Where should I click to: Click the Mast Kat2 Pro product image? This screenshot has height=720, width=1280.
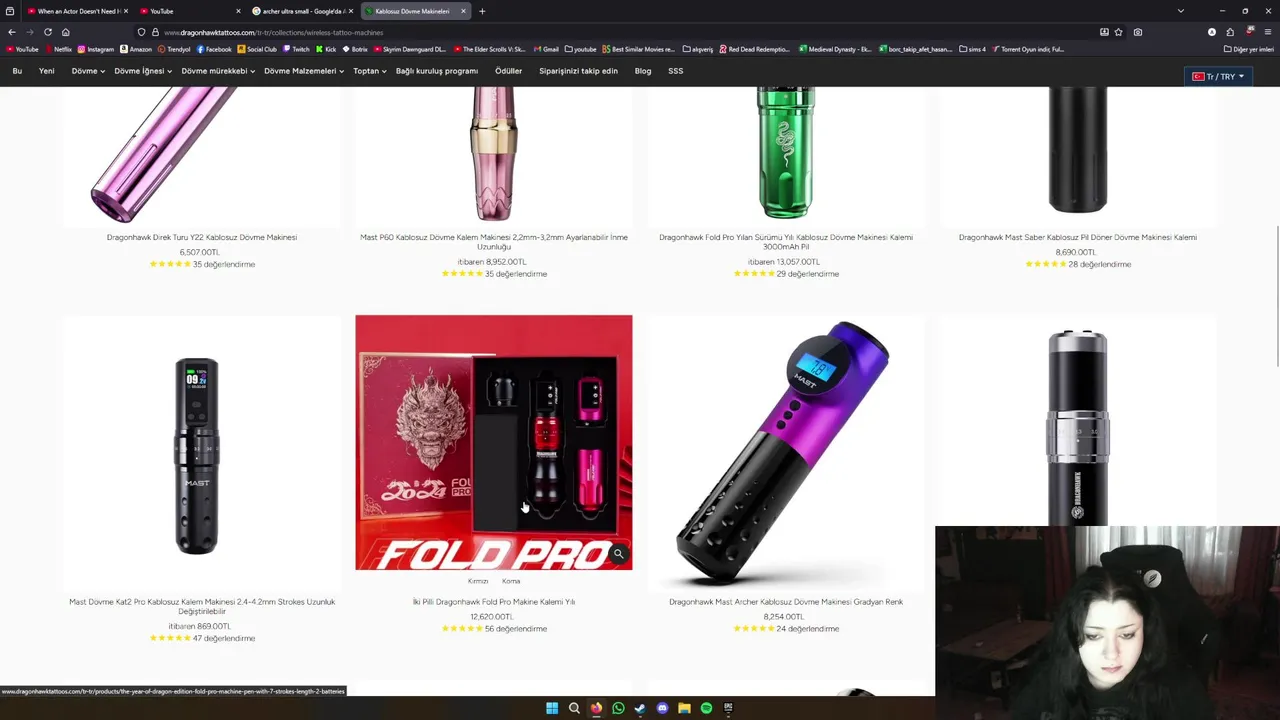[197, 452]
